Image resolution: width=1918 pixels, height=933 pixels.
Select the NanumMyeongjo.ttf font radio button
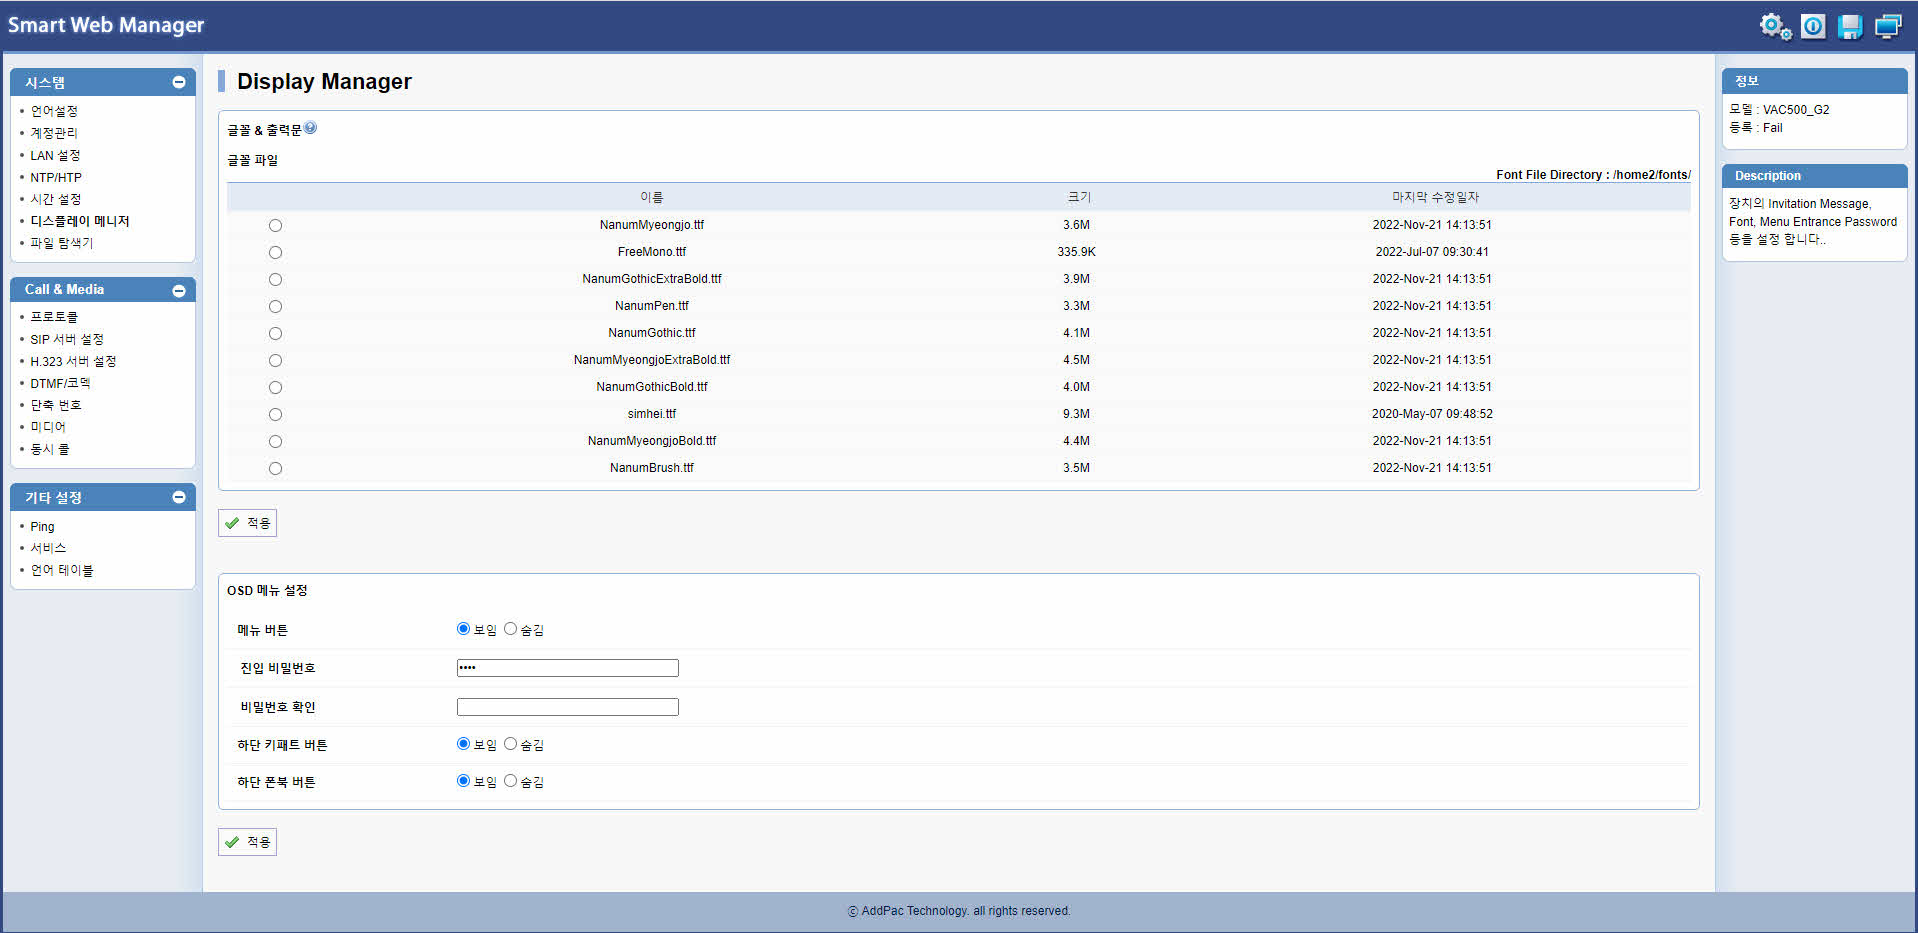[x=275, y=226]
